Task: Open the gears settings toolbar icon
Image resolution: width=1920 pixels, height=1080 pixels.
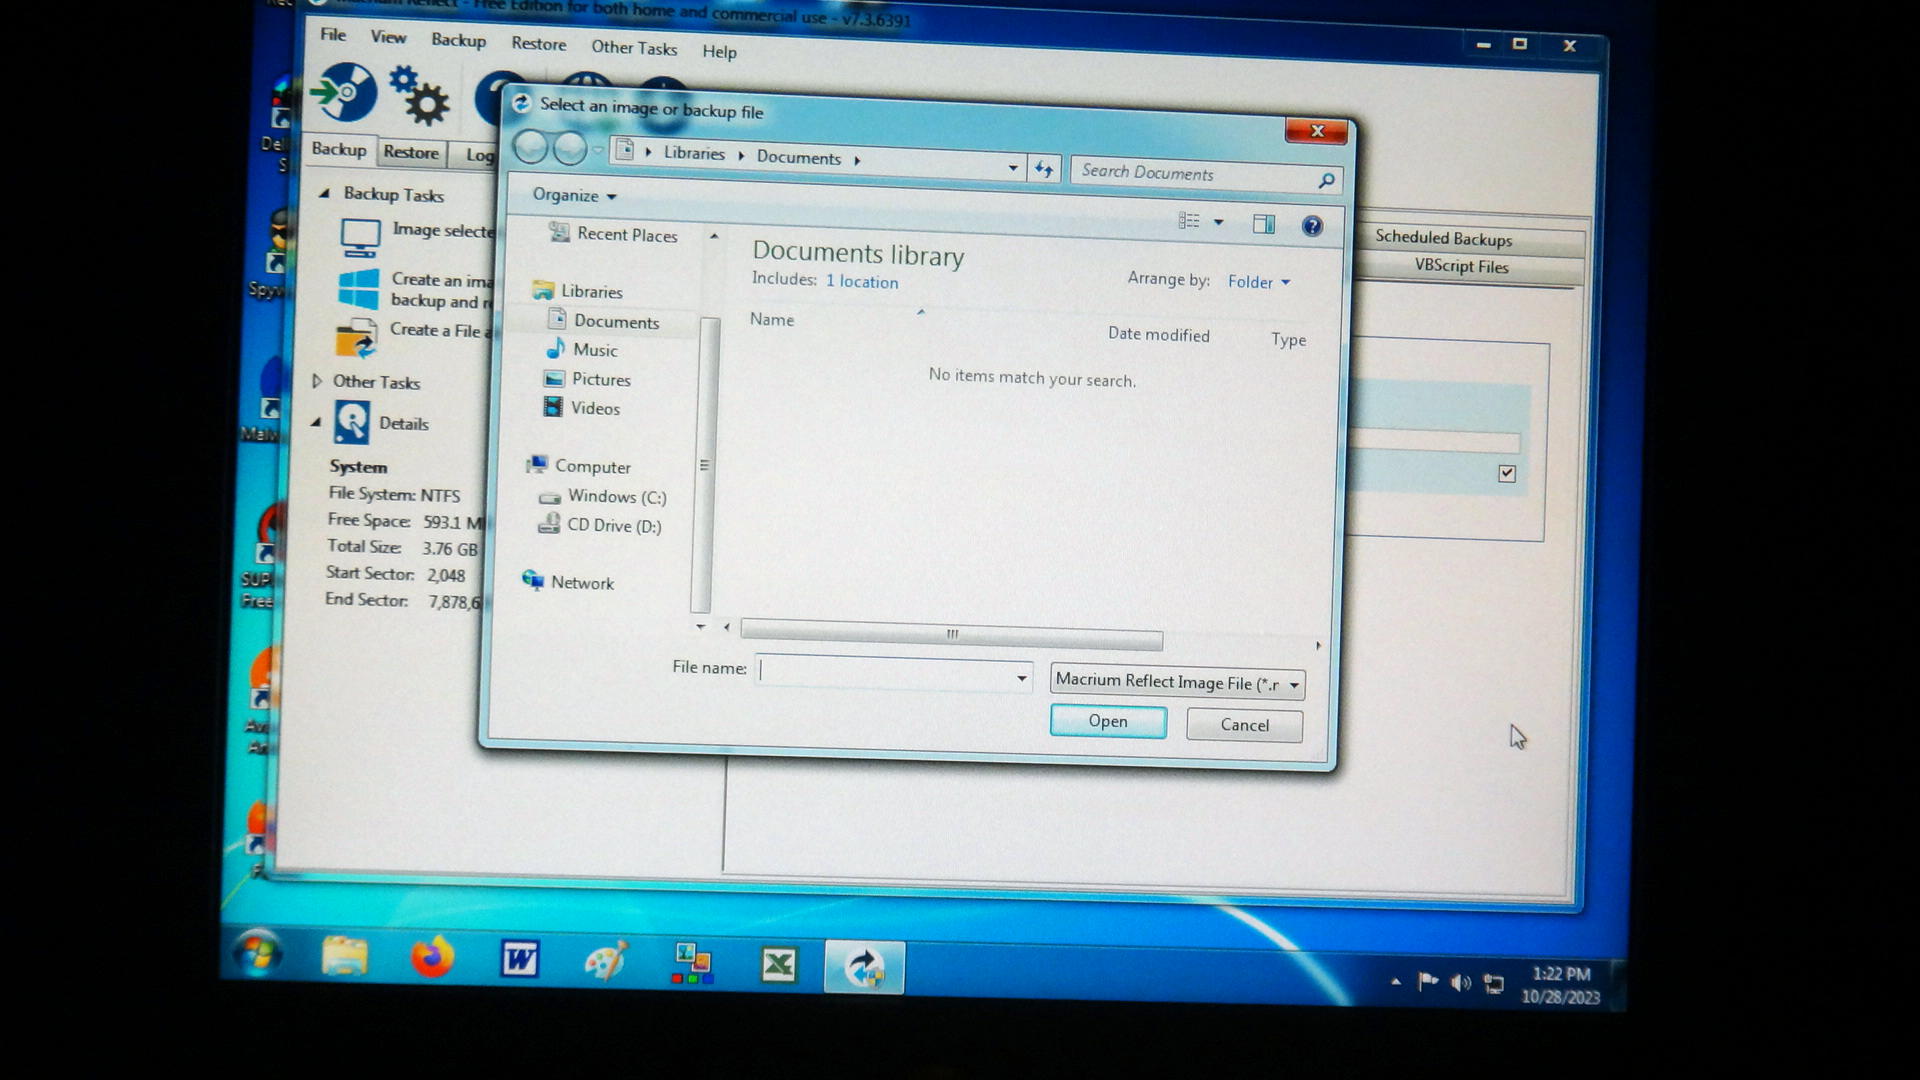Action: pyautogui.click(x=419, y=96)
